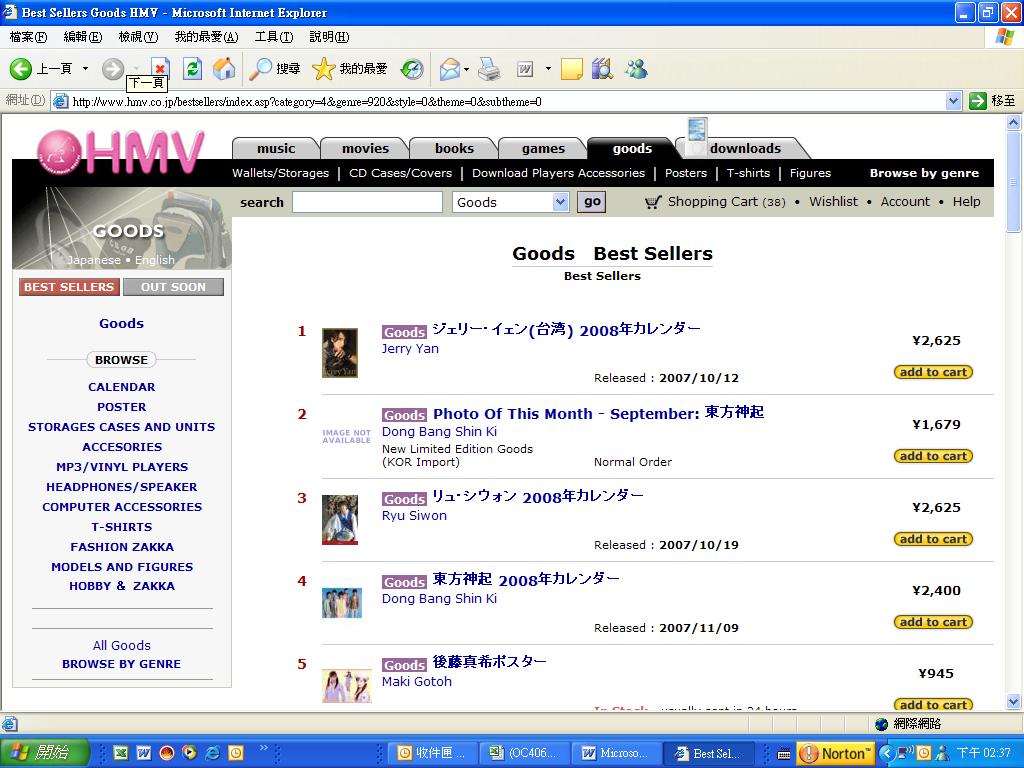Expand the quick launch overflow chevron
This screenshot has height=768, width=1024.
[x=264, y=748]
